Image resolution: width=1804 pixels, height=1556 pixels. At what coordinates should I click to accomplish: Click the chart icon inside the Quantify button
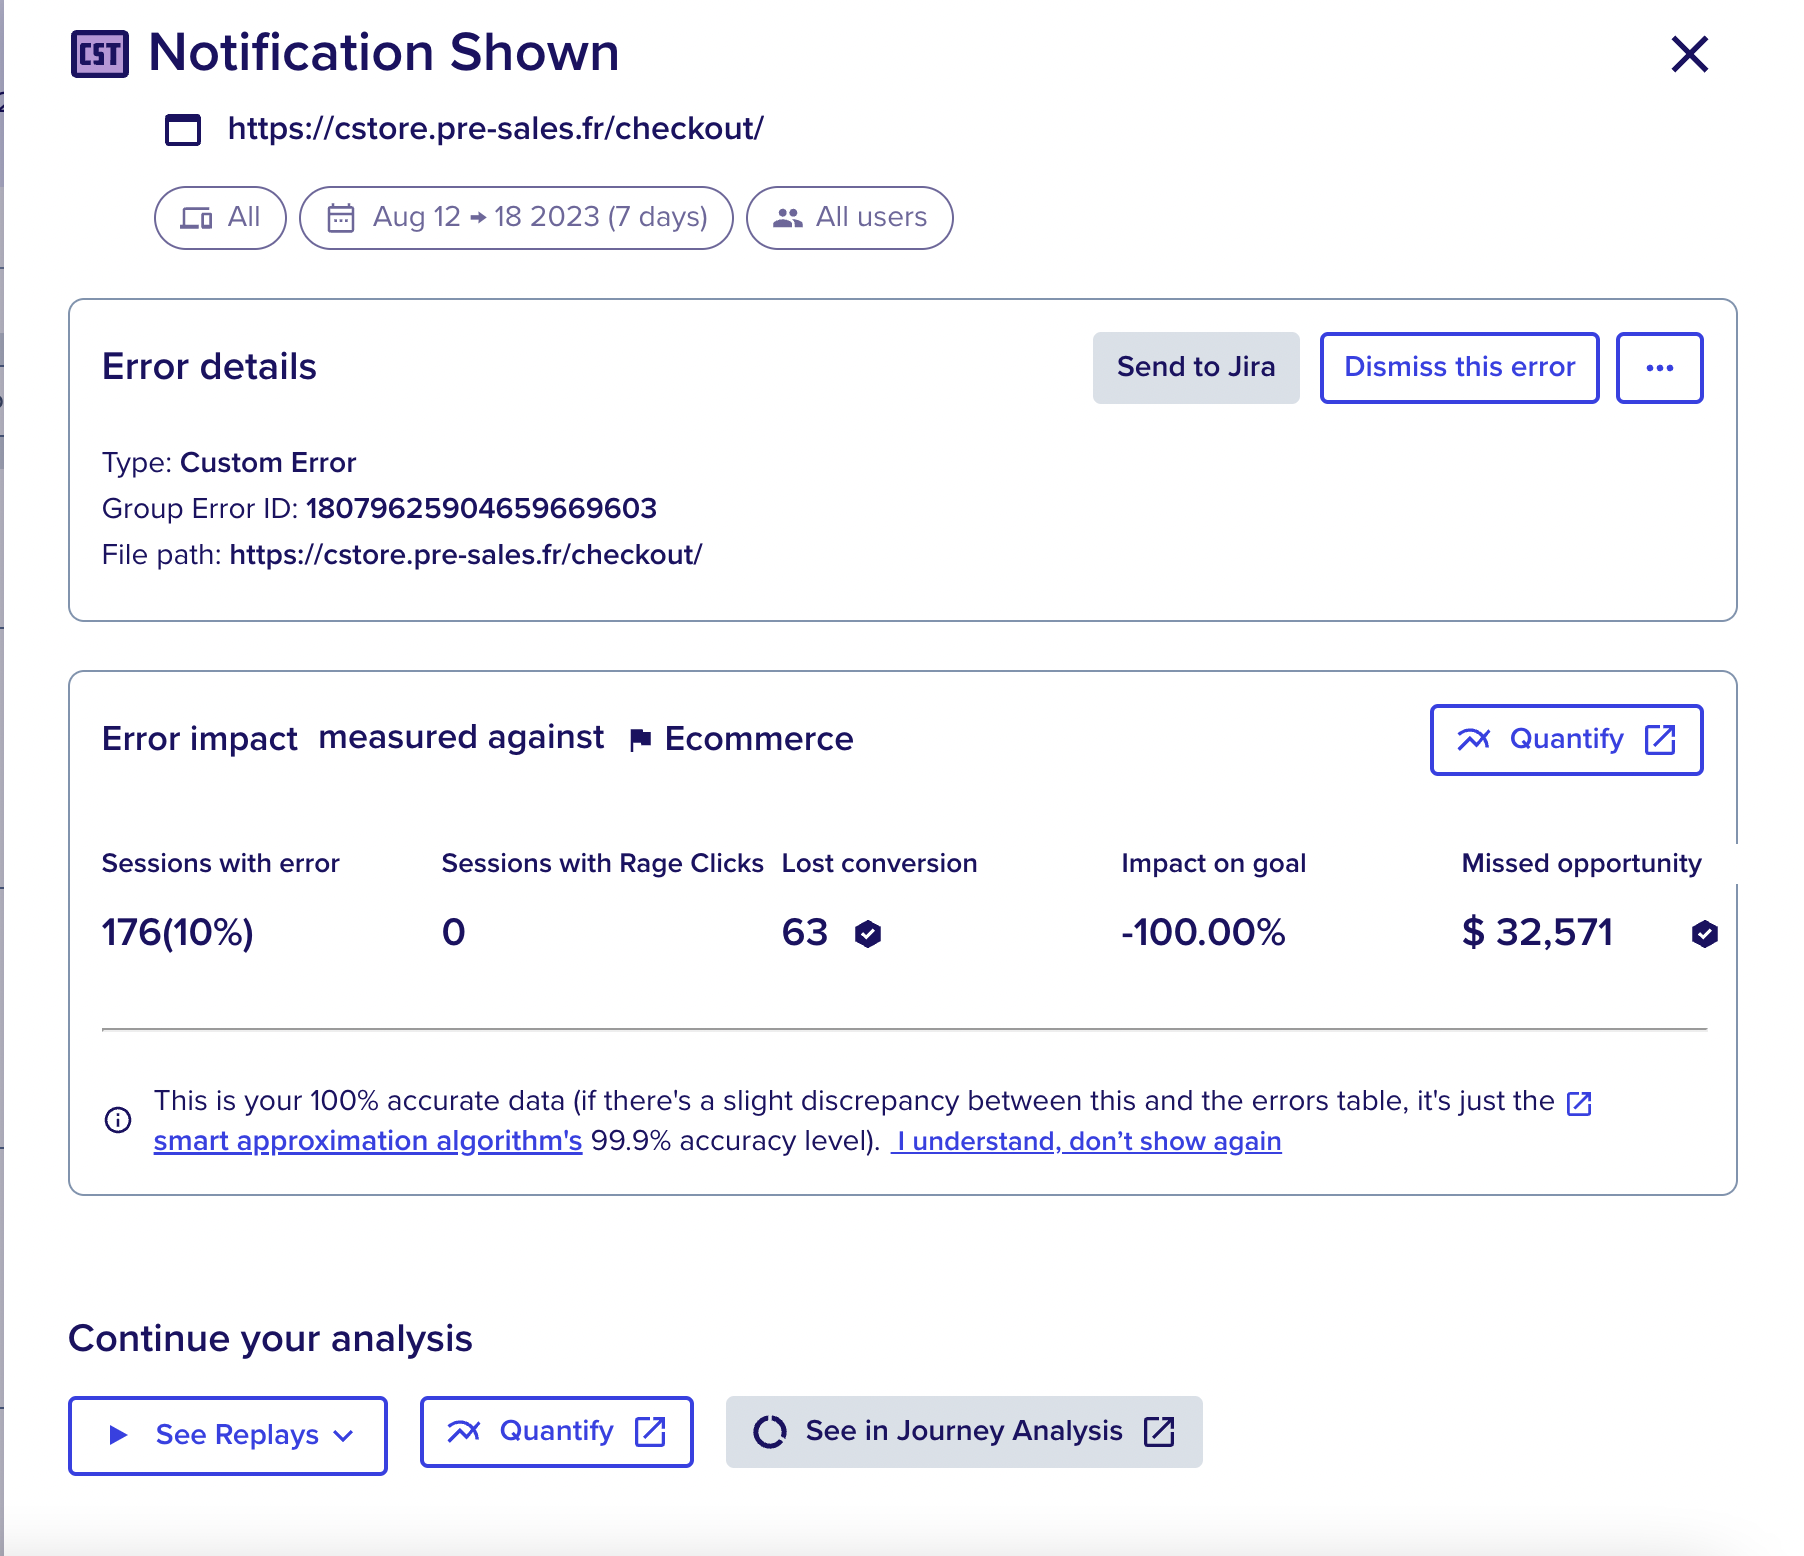(1473, 740)
